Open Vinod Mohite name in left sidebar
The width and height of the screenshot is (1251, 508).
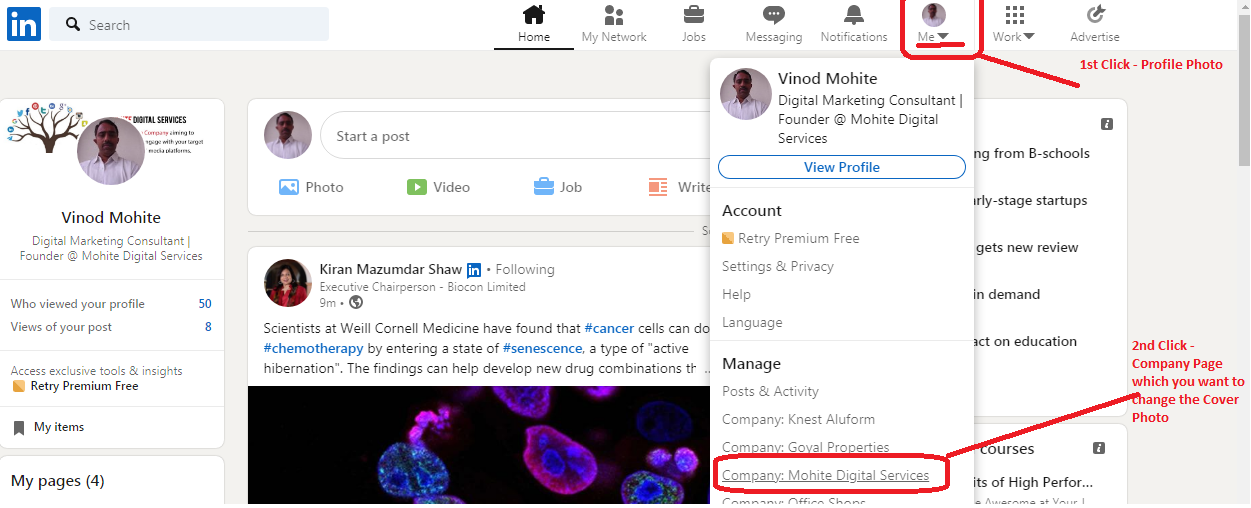click(x=111, y=217)
